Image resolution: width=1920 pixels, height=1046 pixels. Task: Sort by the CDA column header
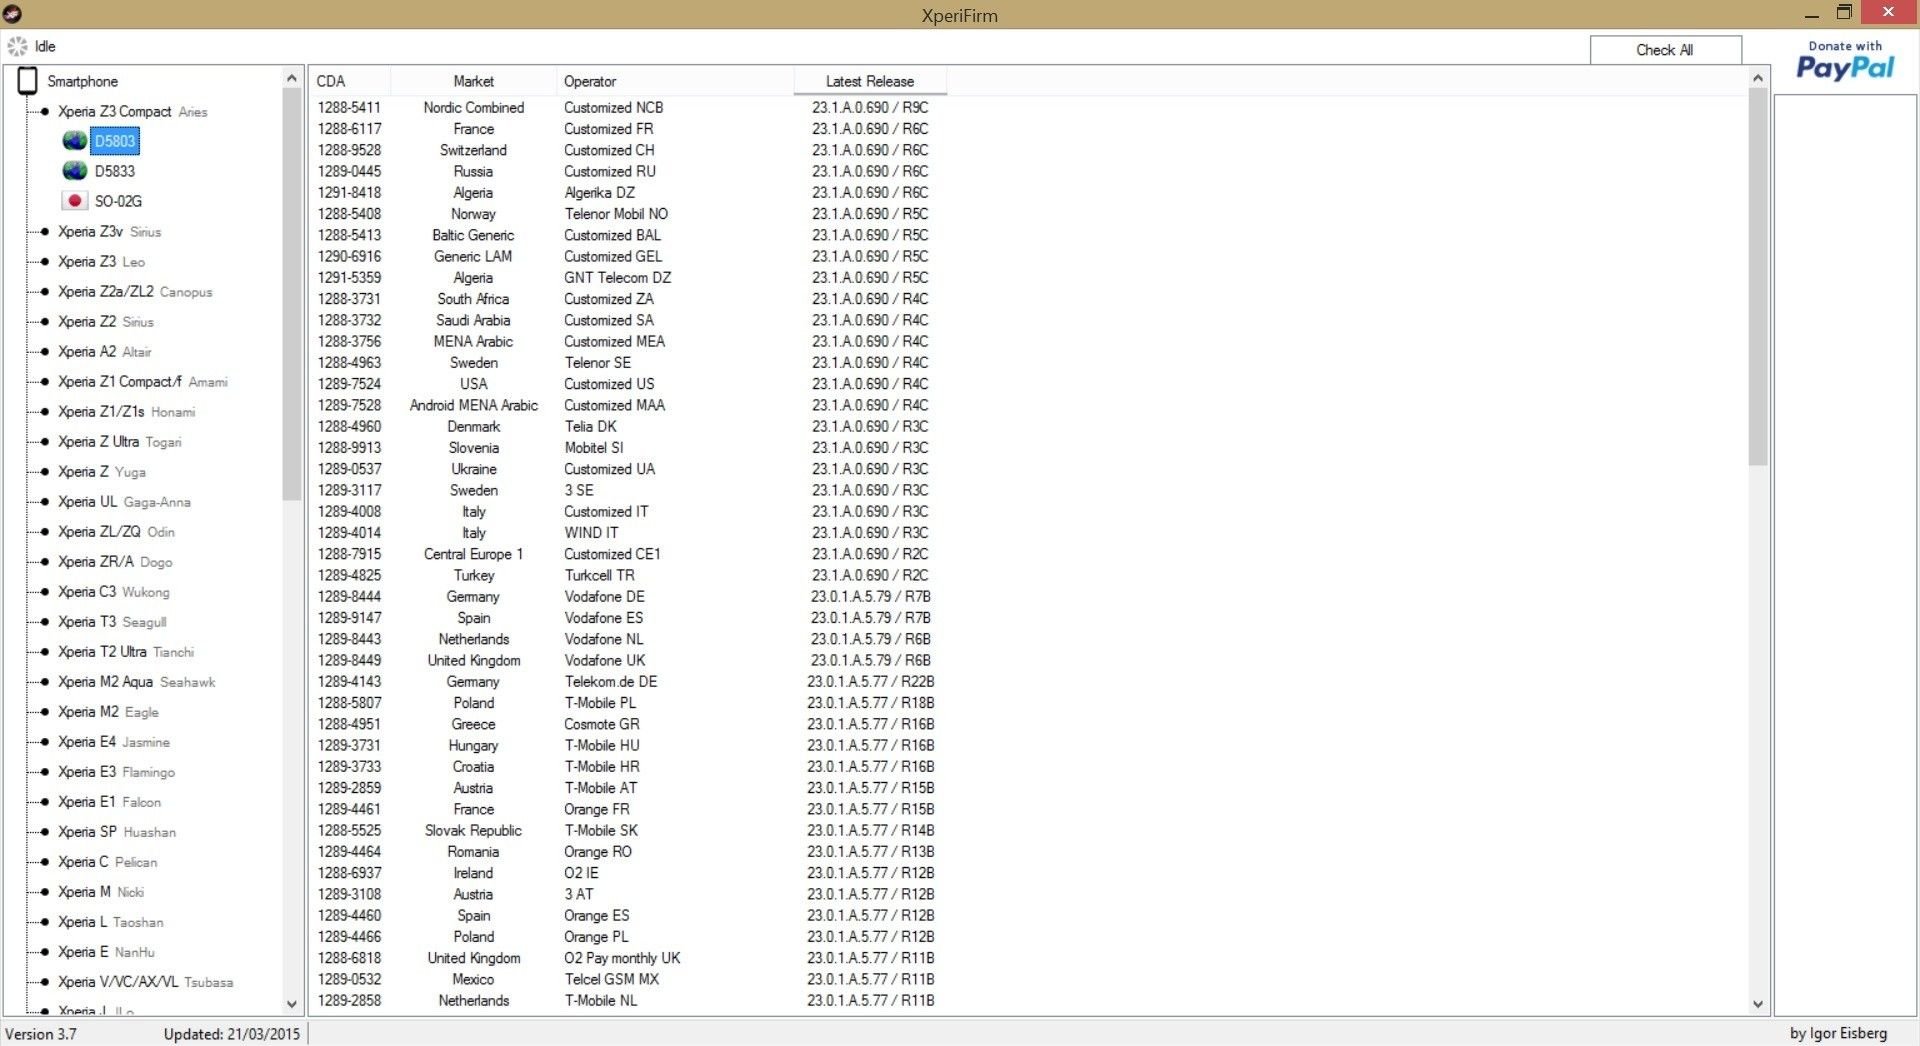[350, 81]
